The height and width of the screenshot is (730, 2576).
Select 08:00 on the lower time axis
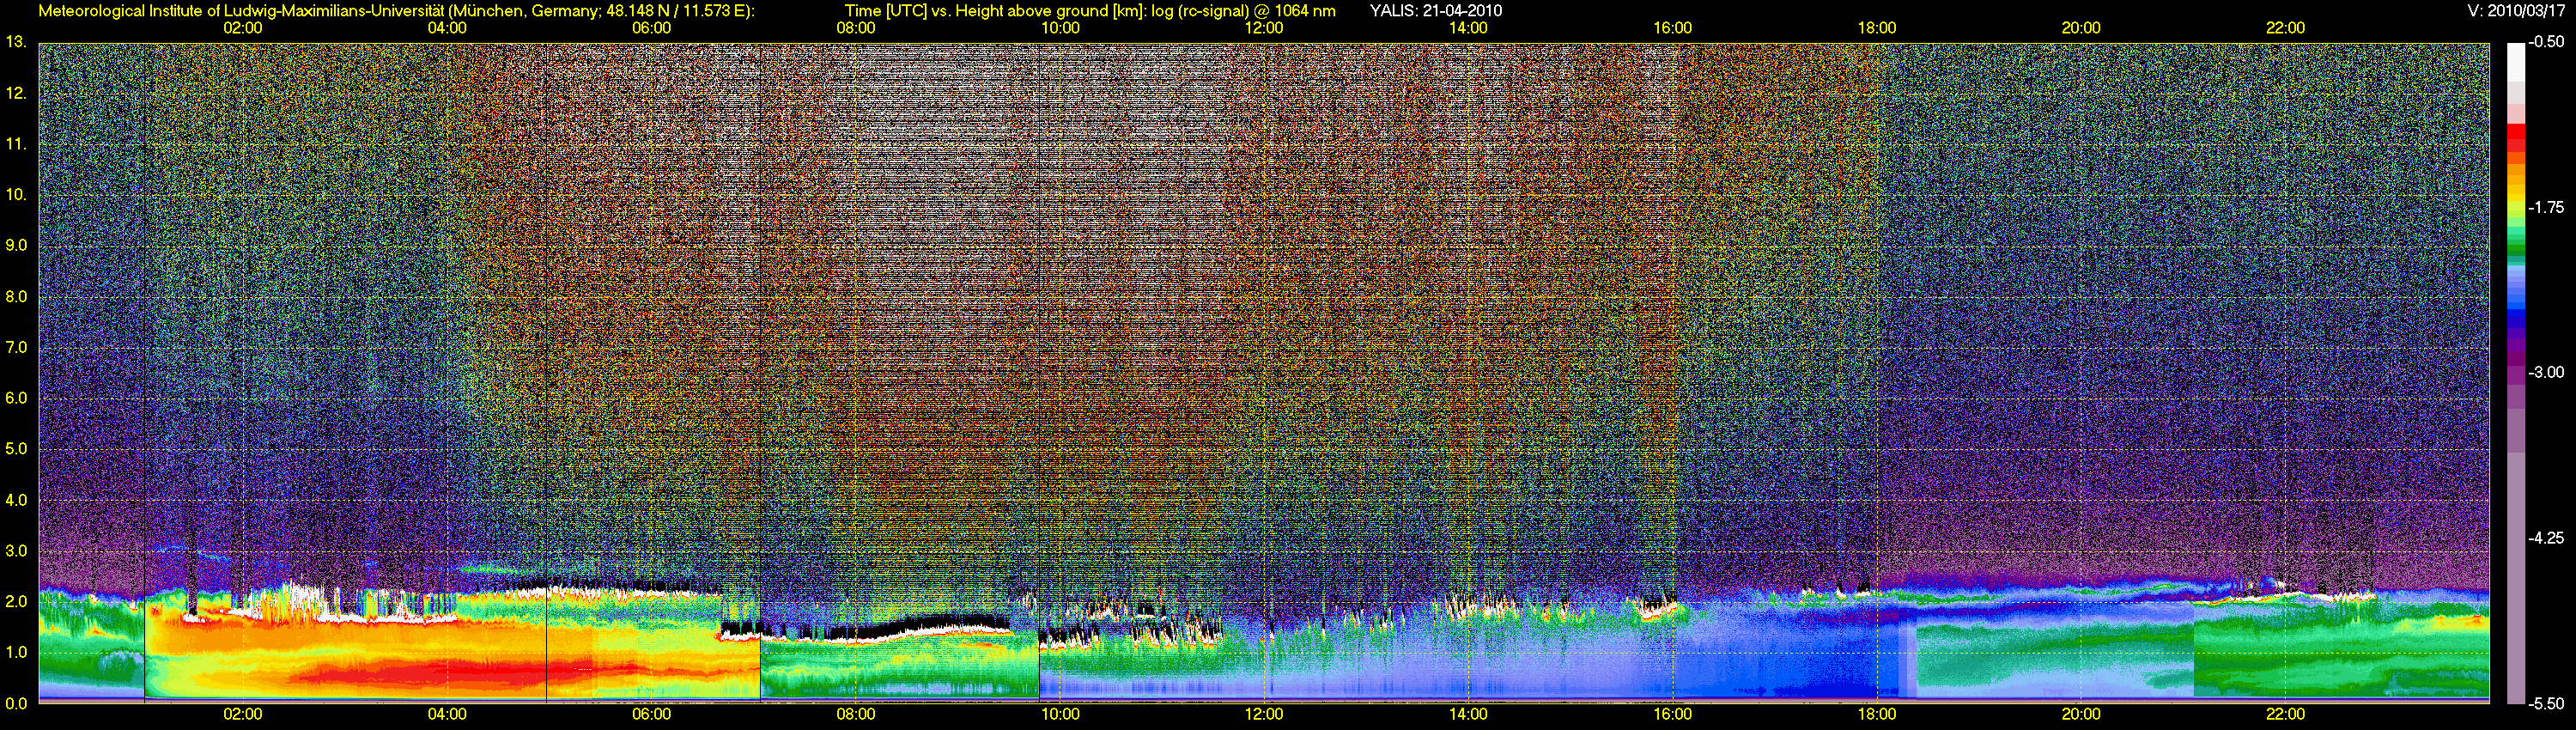(856, 714)
